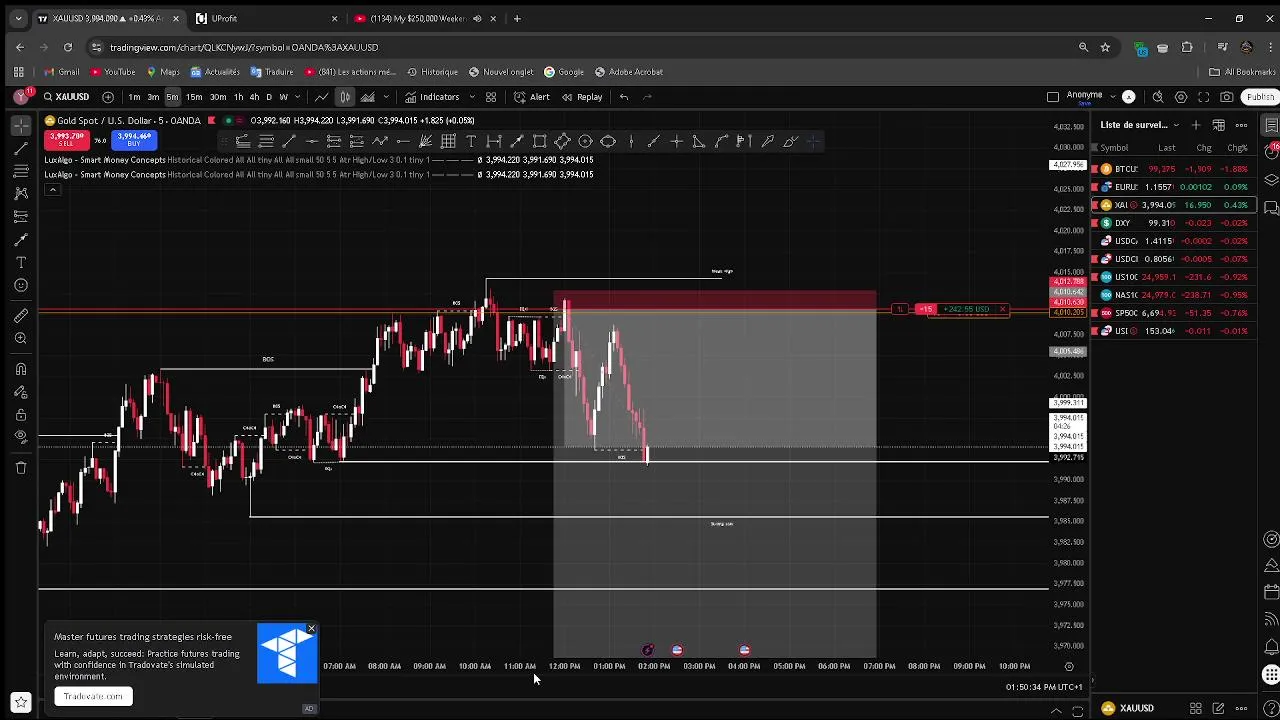Select the ruler measure tool
1280x720 pixels.
(21, 316)
